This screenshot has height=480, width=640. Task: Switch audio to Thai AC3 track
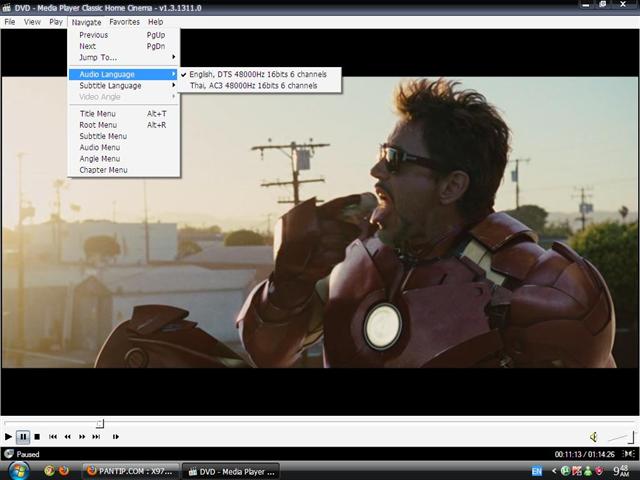coord(260,86)
